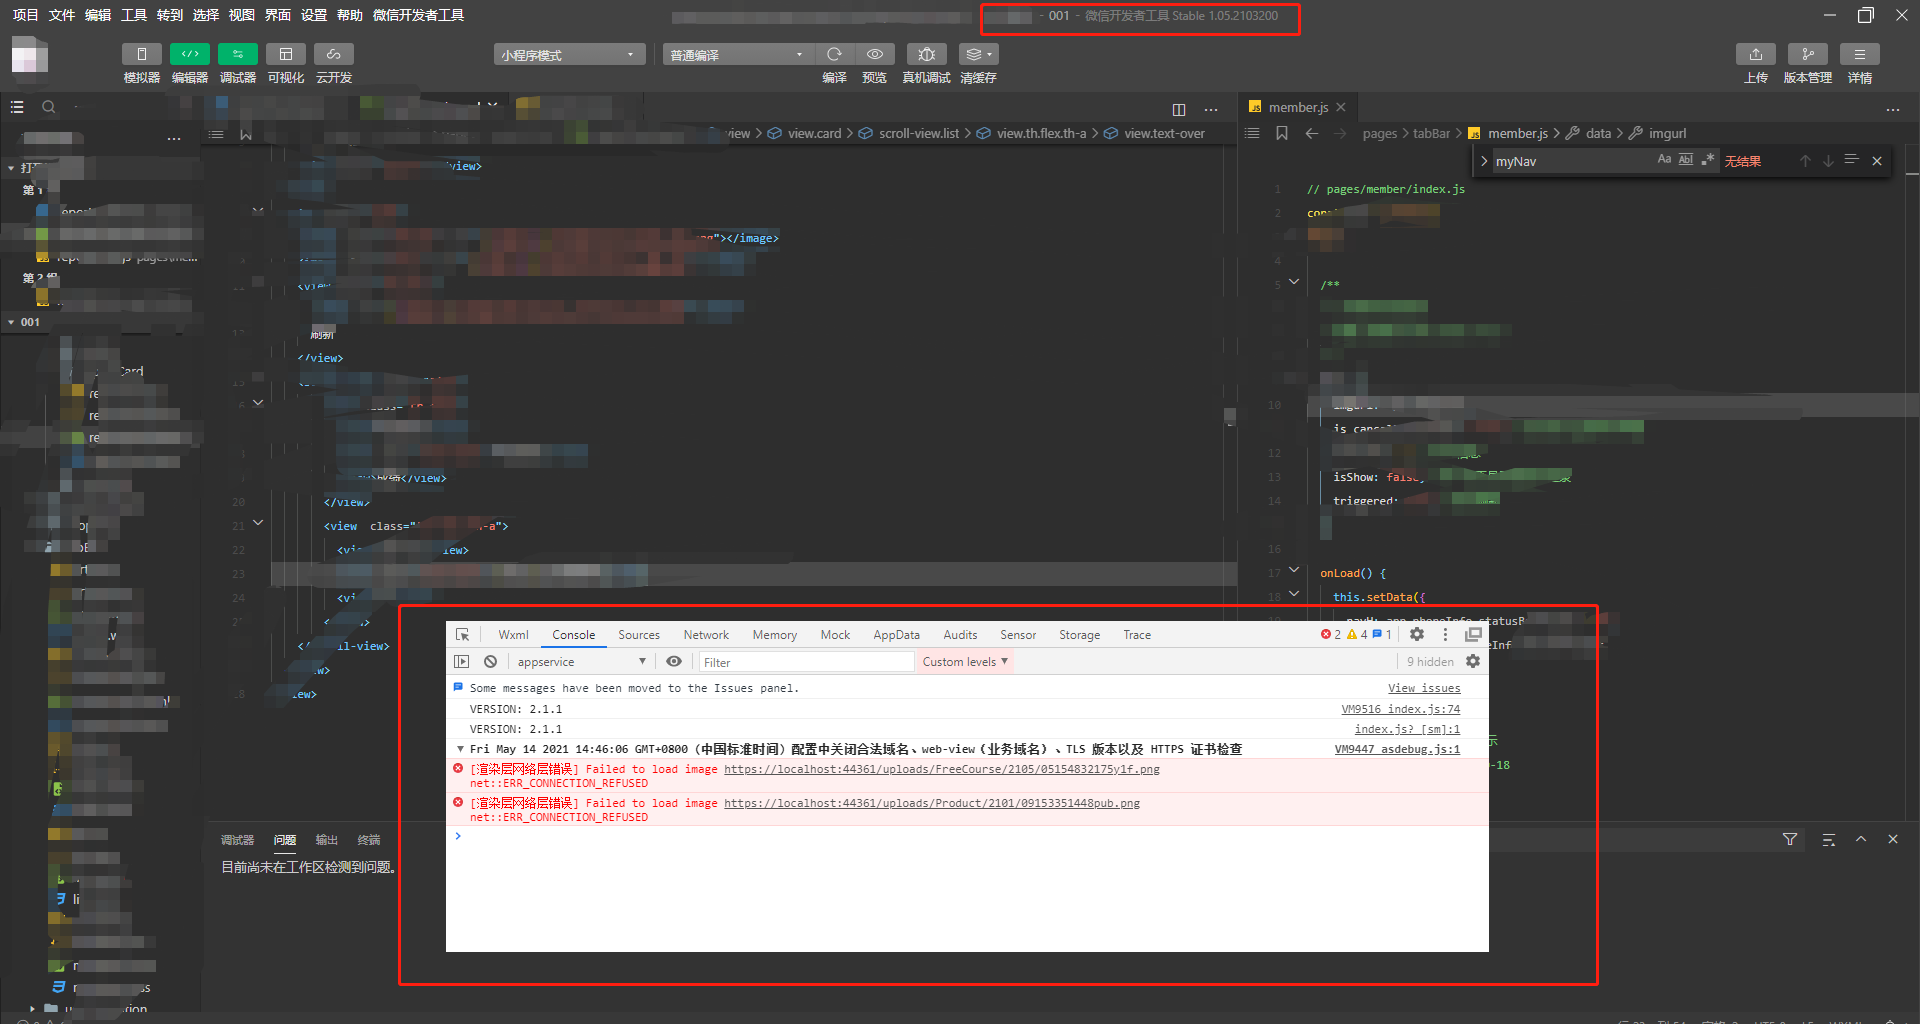Open the compile mode dropdown (普通编译)
The image size is (1920, 1024).
737,55
